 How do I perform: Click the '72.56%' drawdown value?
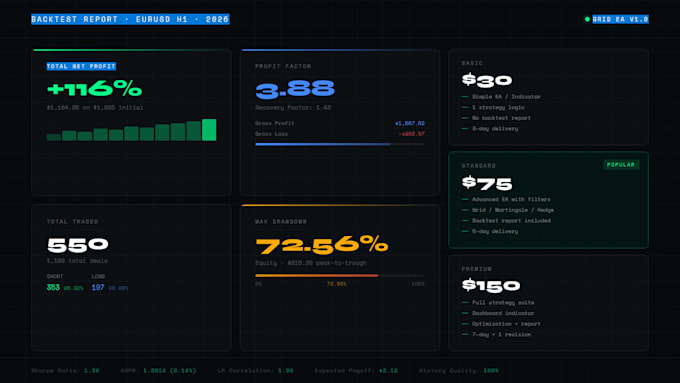pyautogui.click(x=321, y=245)
